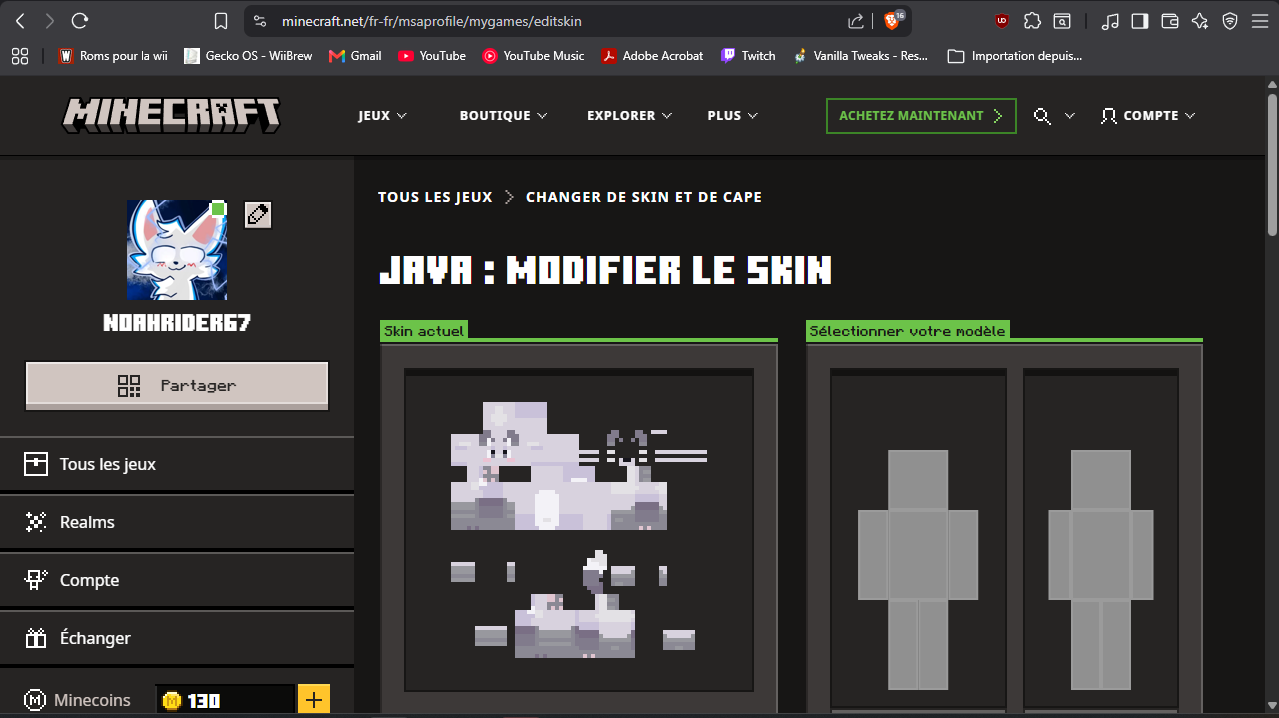
Task: Click the NOAHRIDER67 username
Action: click(177, 323)
